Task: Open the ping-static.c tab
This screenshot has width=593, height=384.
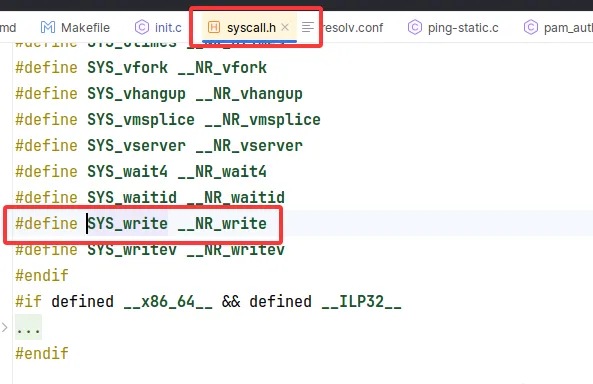Action: click(x=453, y=27)
